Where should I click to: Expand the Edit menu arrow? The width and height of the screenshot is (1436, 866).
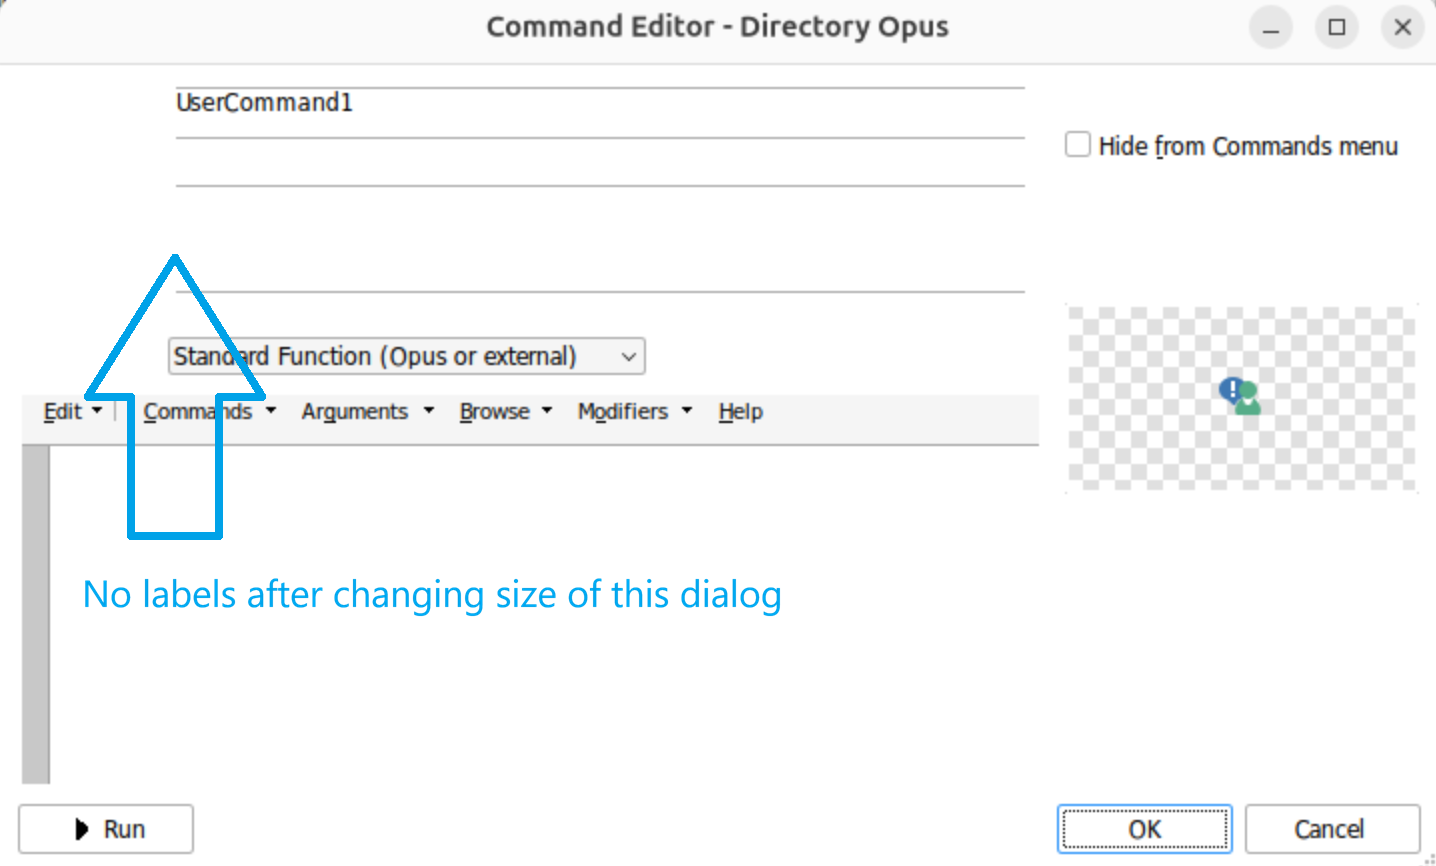tap(97, 411)
